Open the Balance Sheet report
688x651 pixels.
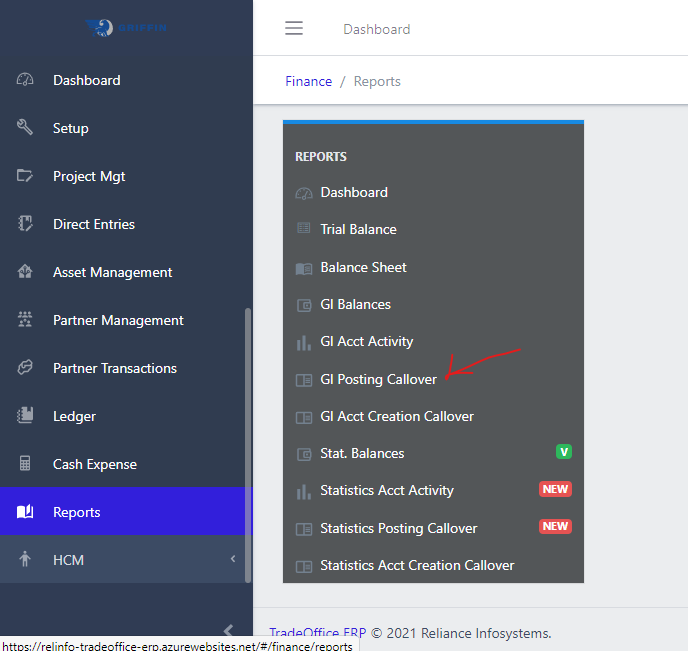(x=363, y=267)
